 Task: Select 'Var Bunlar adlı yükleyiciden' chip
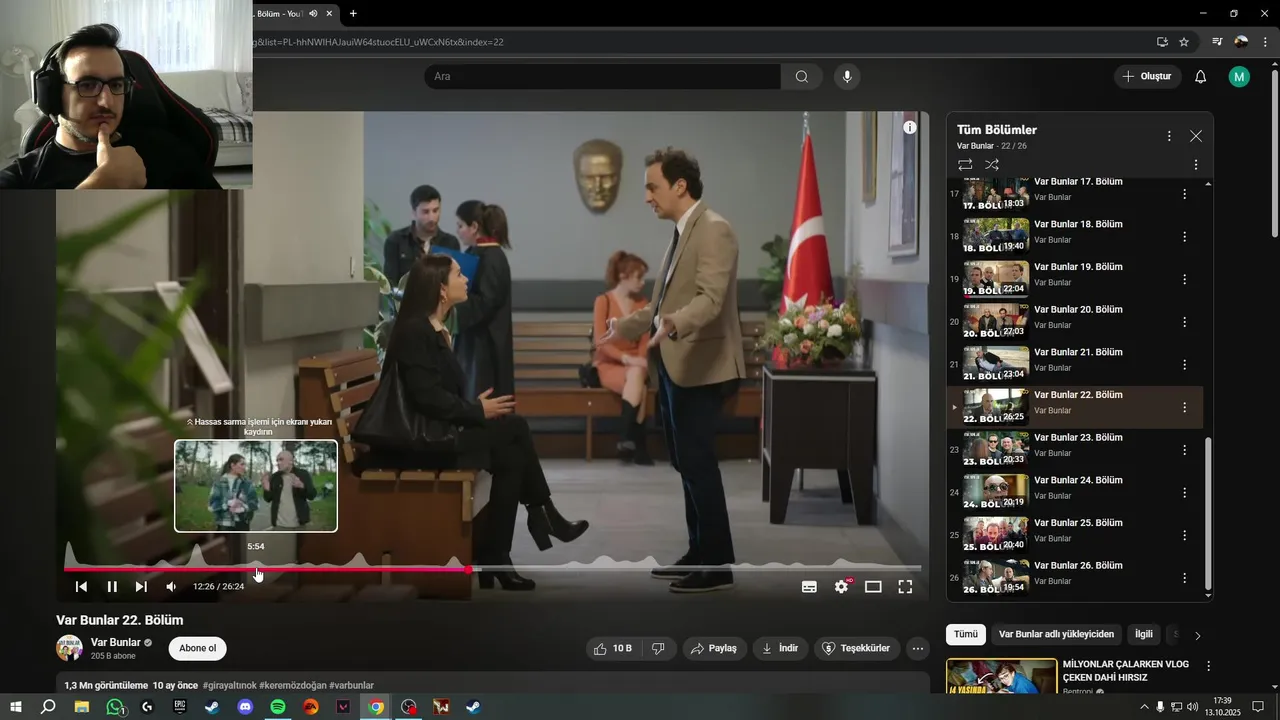[x=1056, y=634]
